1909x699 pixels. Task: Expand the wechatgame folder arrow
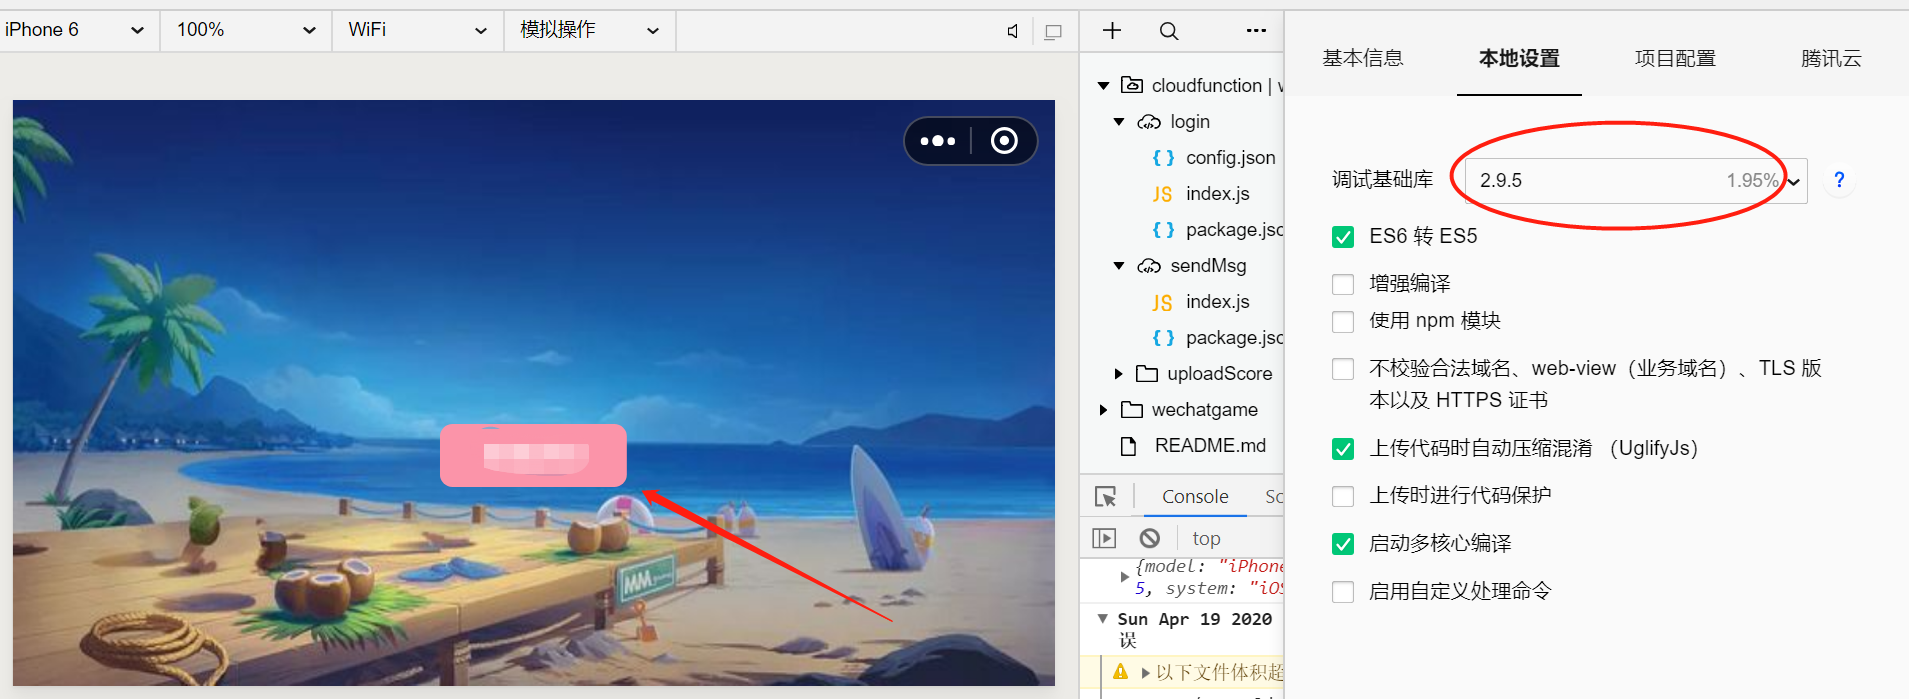click(1103, 410)
